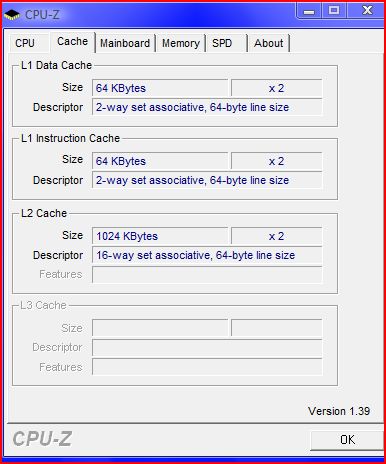Click the CPU-Z title bar text

[x=42, y=15]
